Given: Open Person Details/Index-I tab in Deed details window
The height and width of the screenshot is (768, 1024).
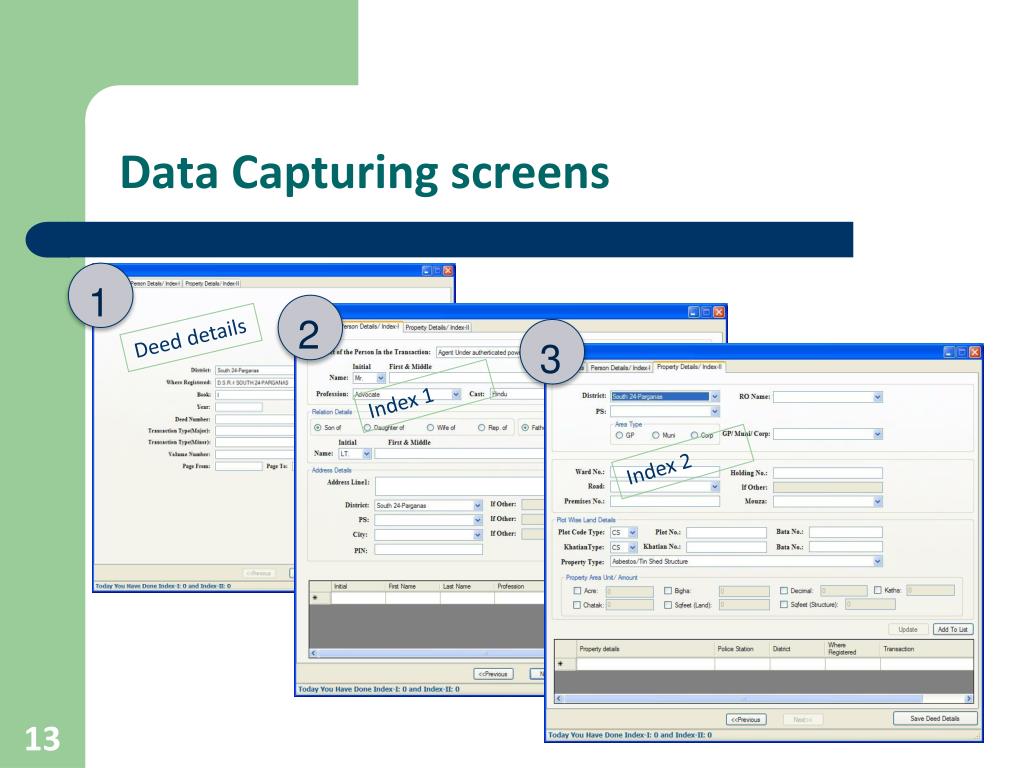Looking at the screenshot, I should click(155, 283).
